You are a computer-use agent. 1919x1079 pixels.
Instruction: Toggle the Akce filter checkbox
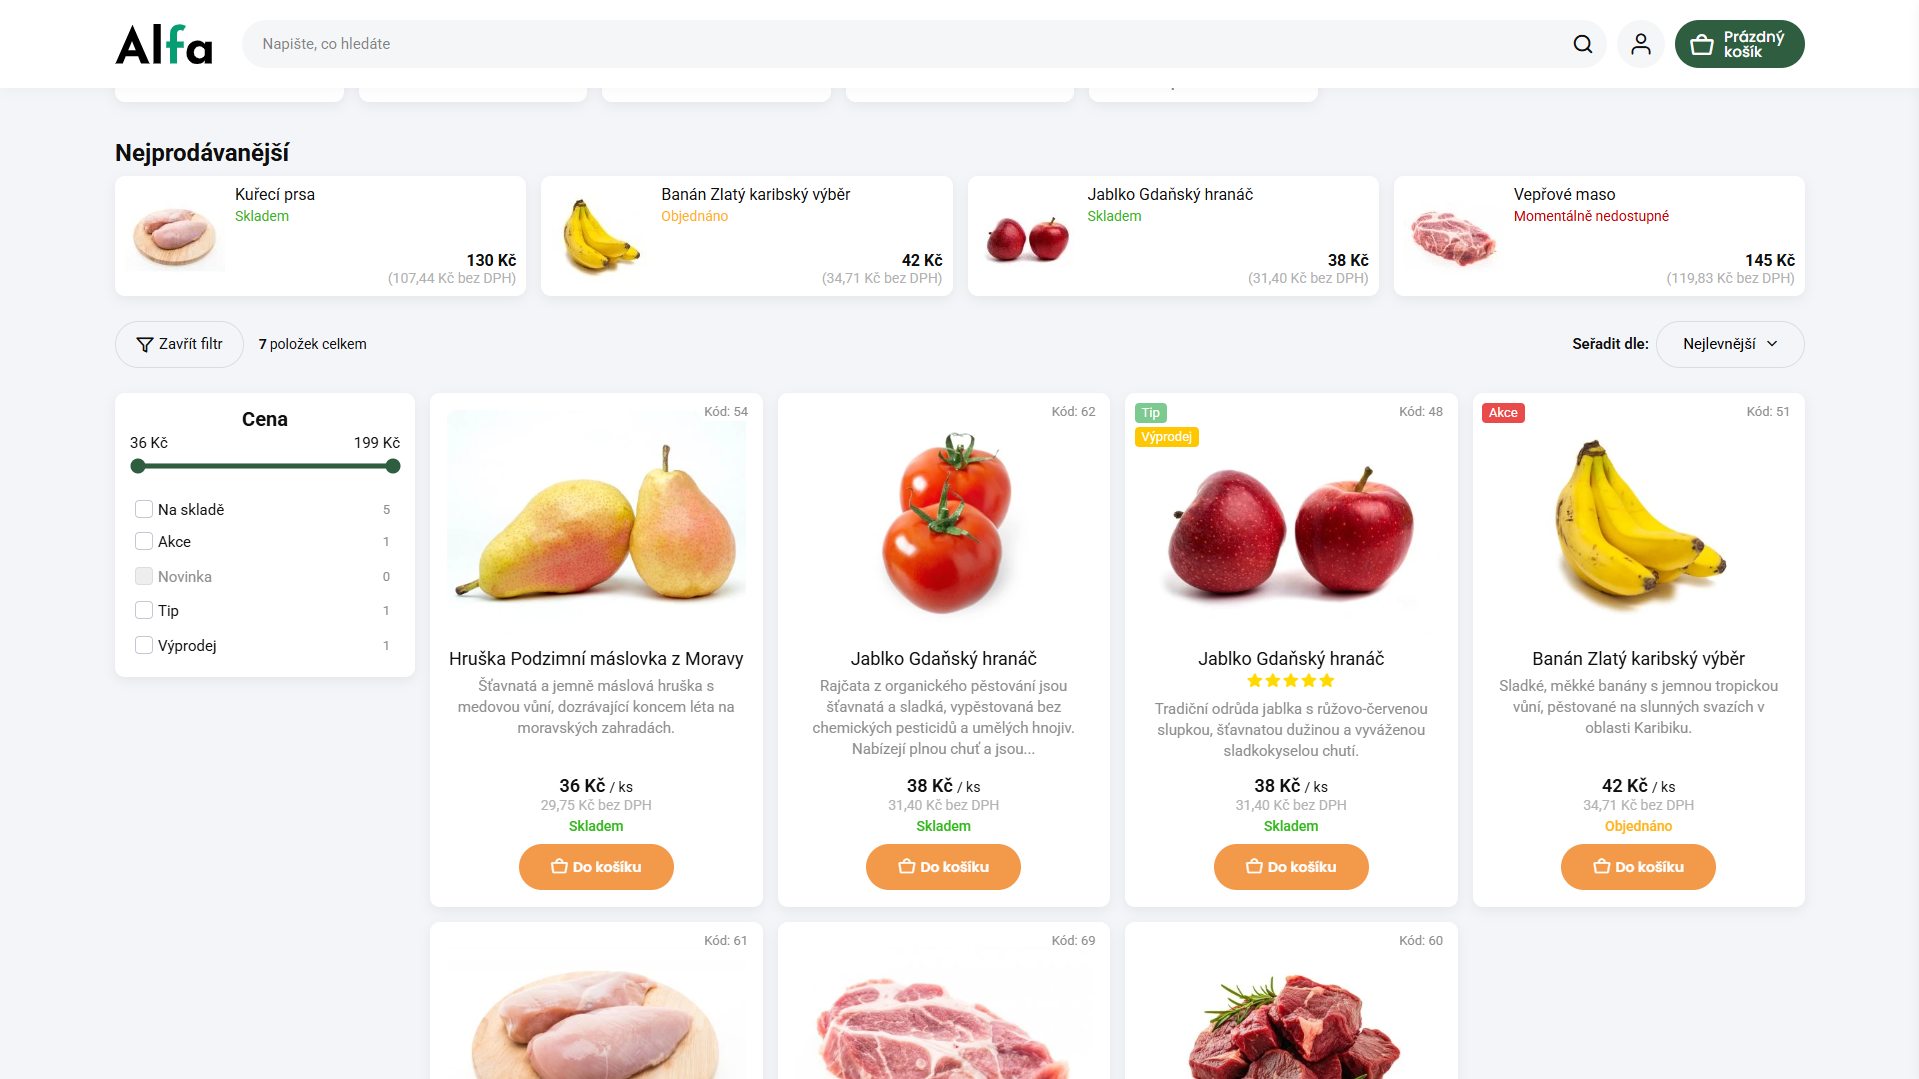coord(144,541)
